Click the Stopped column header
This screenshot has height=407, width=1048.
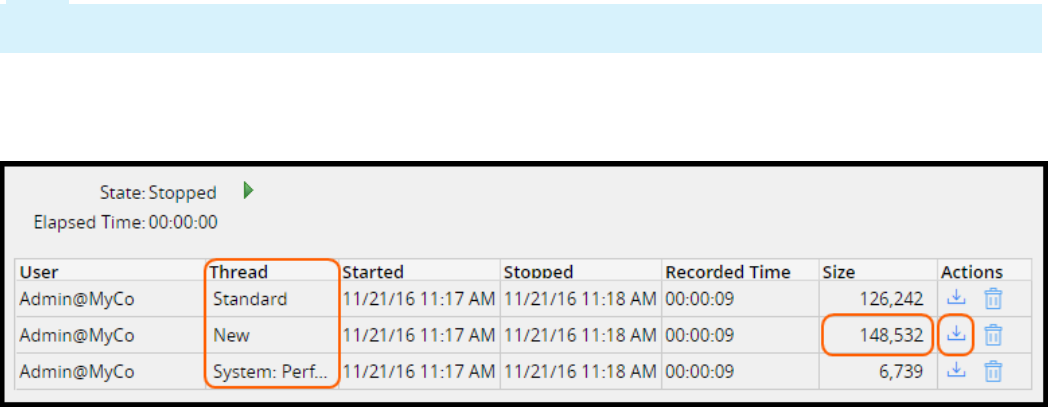click(538, 271)
